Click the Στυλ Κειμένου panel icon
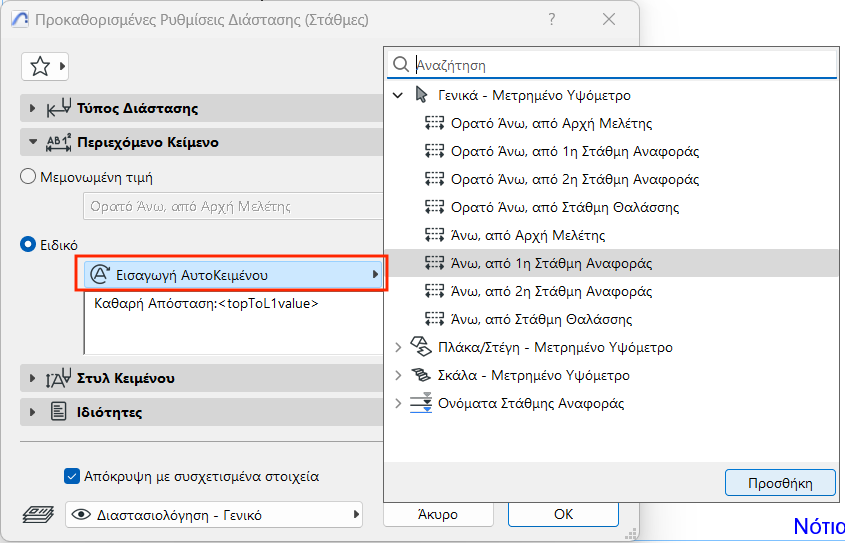 [59, 378]
